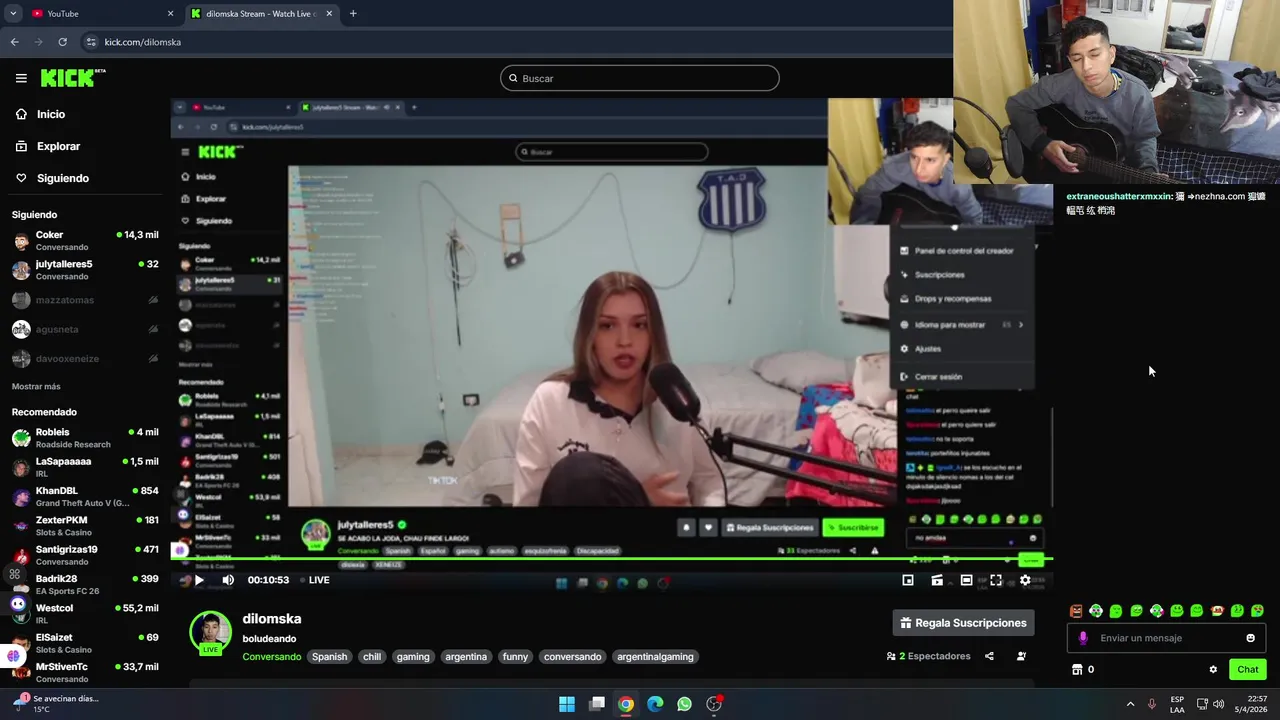
Task: Open the Kick shop icon below chat
Action: point(1077,669)
